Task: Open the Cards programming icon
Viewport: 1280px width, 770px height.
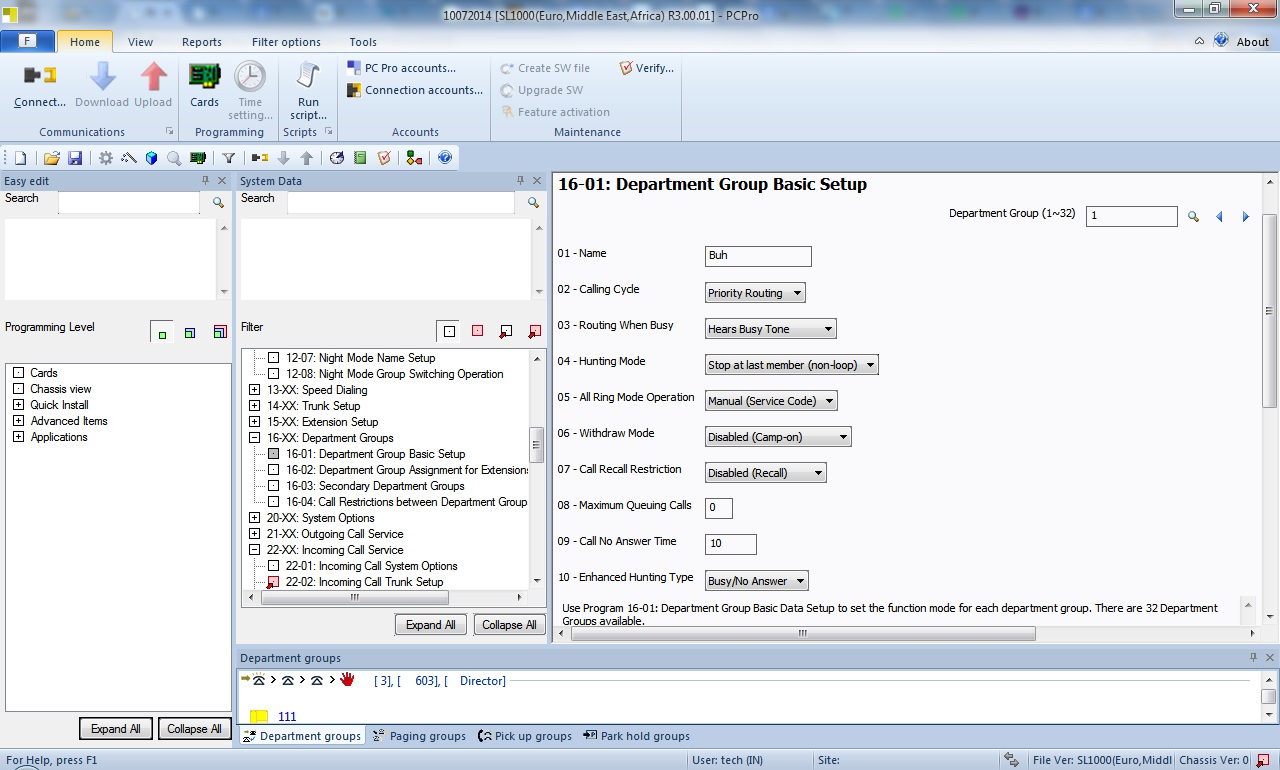Action: pyautogui.click(x=204, y=76)
